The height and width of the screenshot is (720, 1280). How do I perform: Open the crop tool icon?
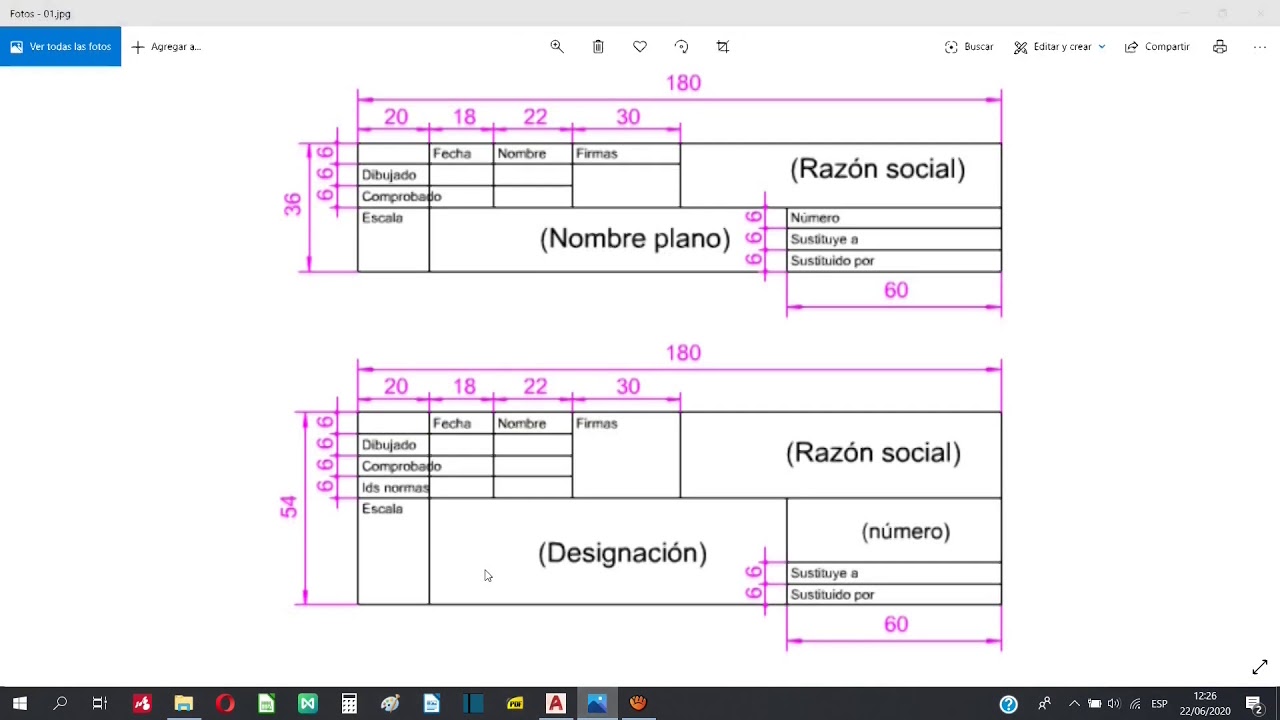pyautogui.click(x=723, y=47)
